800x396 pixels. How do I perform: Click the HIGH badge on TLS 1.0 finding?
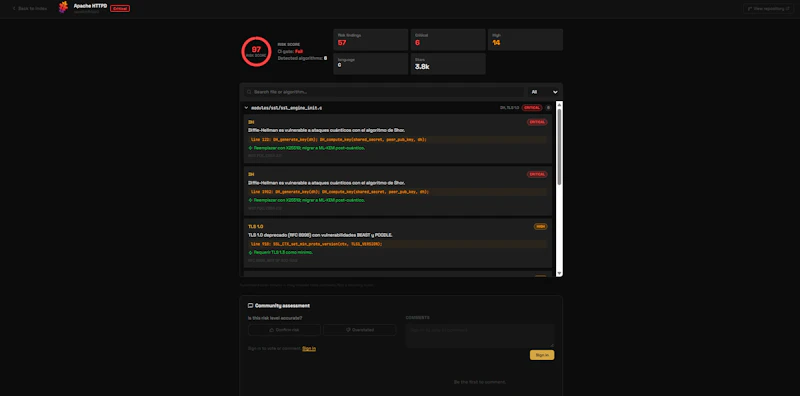click(540, 226)
